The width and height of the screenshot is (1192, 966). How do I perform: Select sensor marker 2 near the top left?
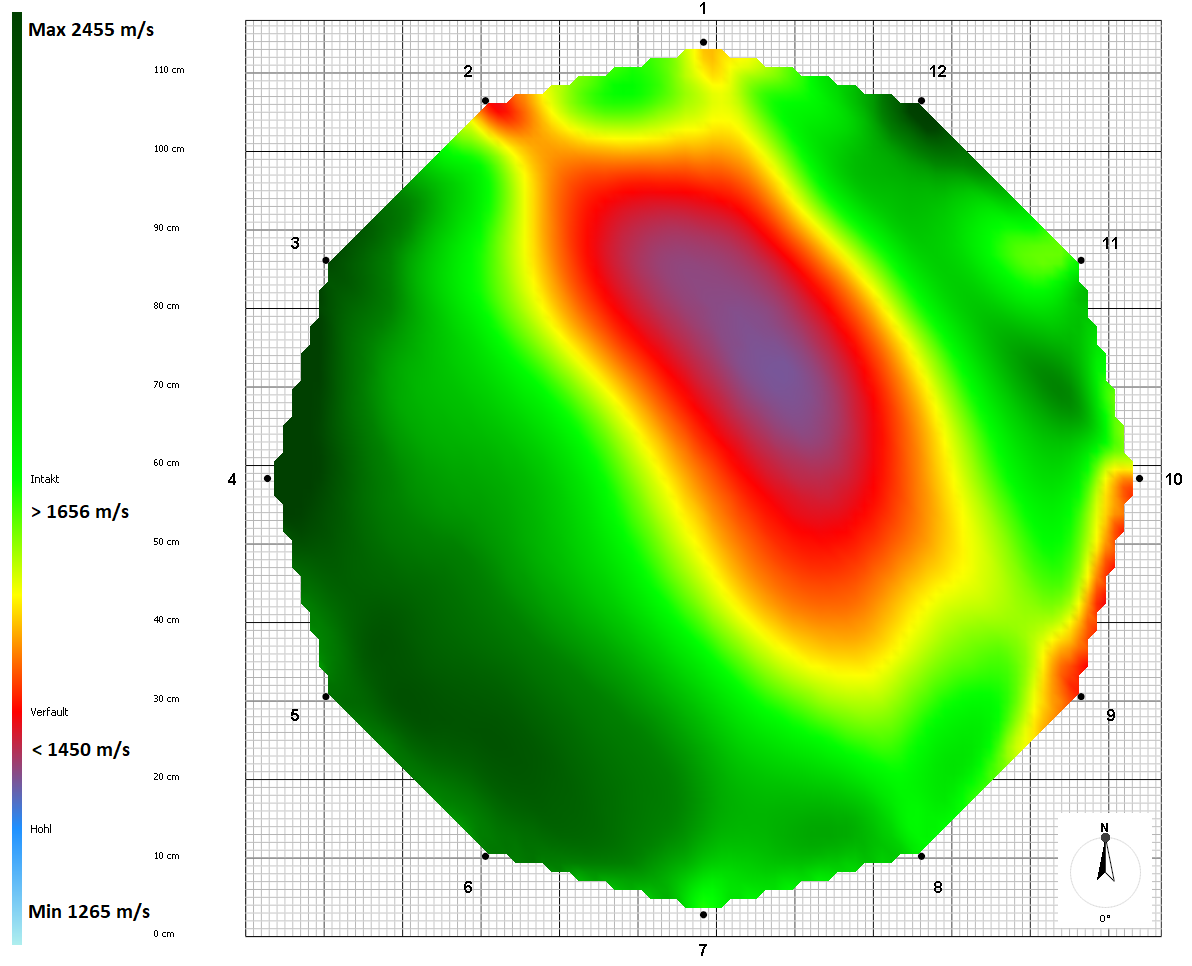[487, 101]
